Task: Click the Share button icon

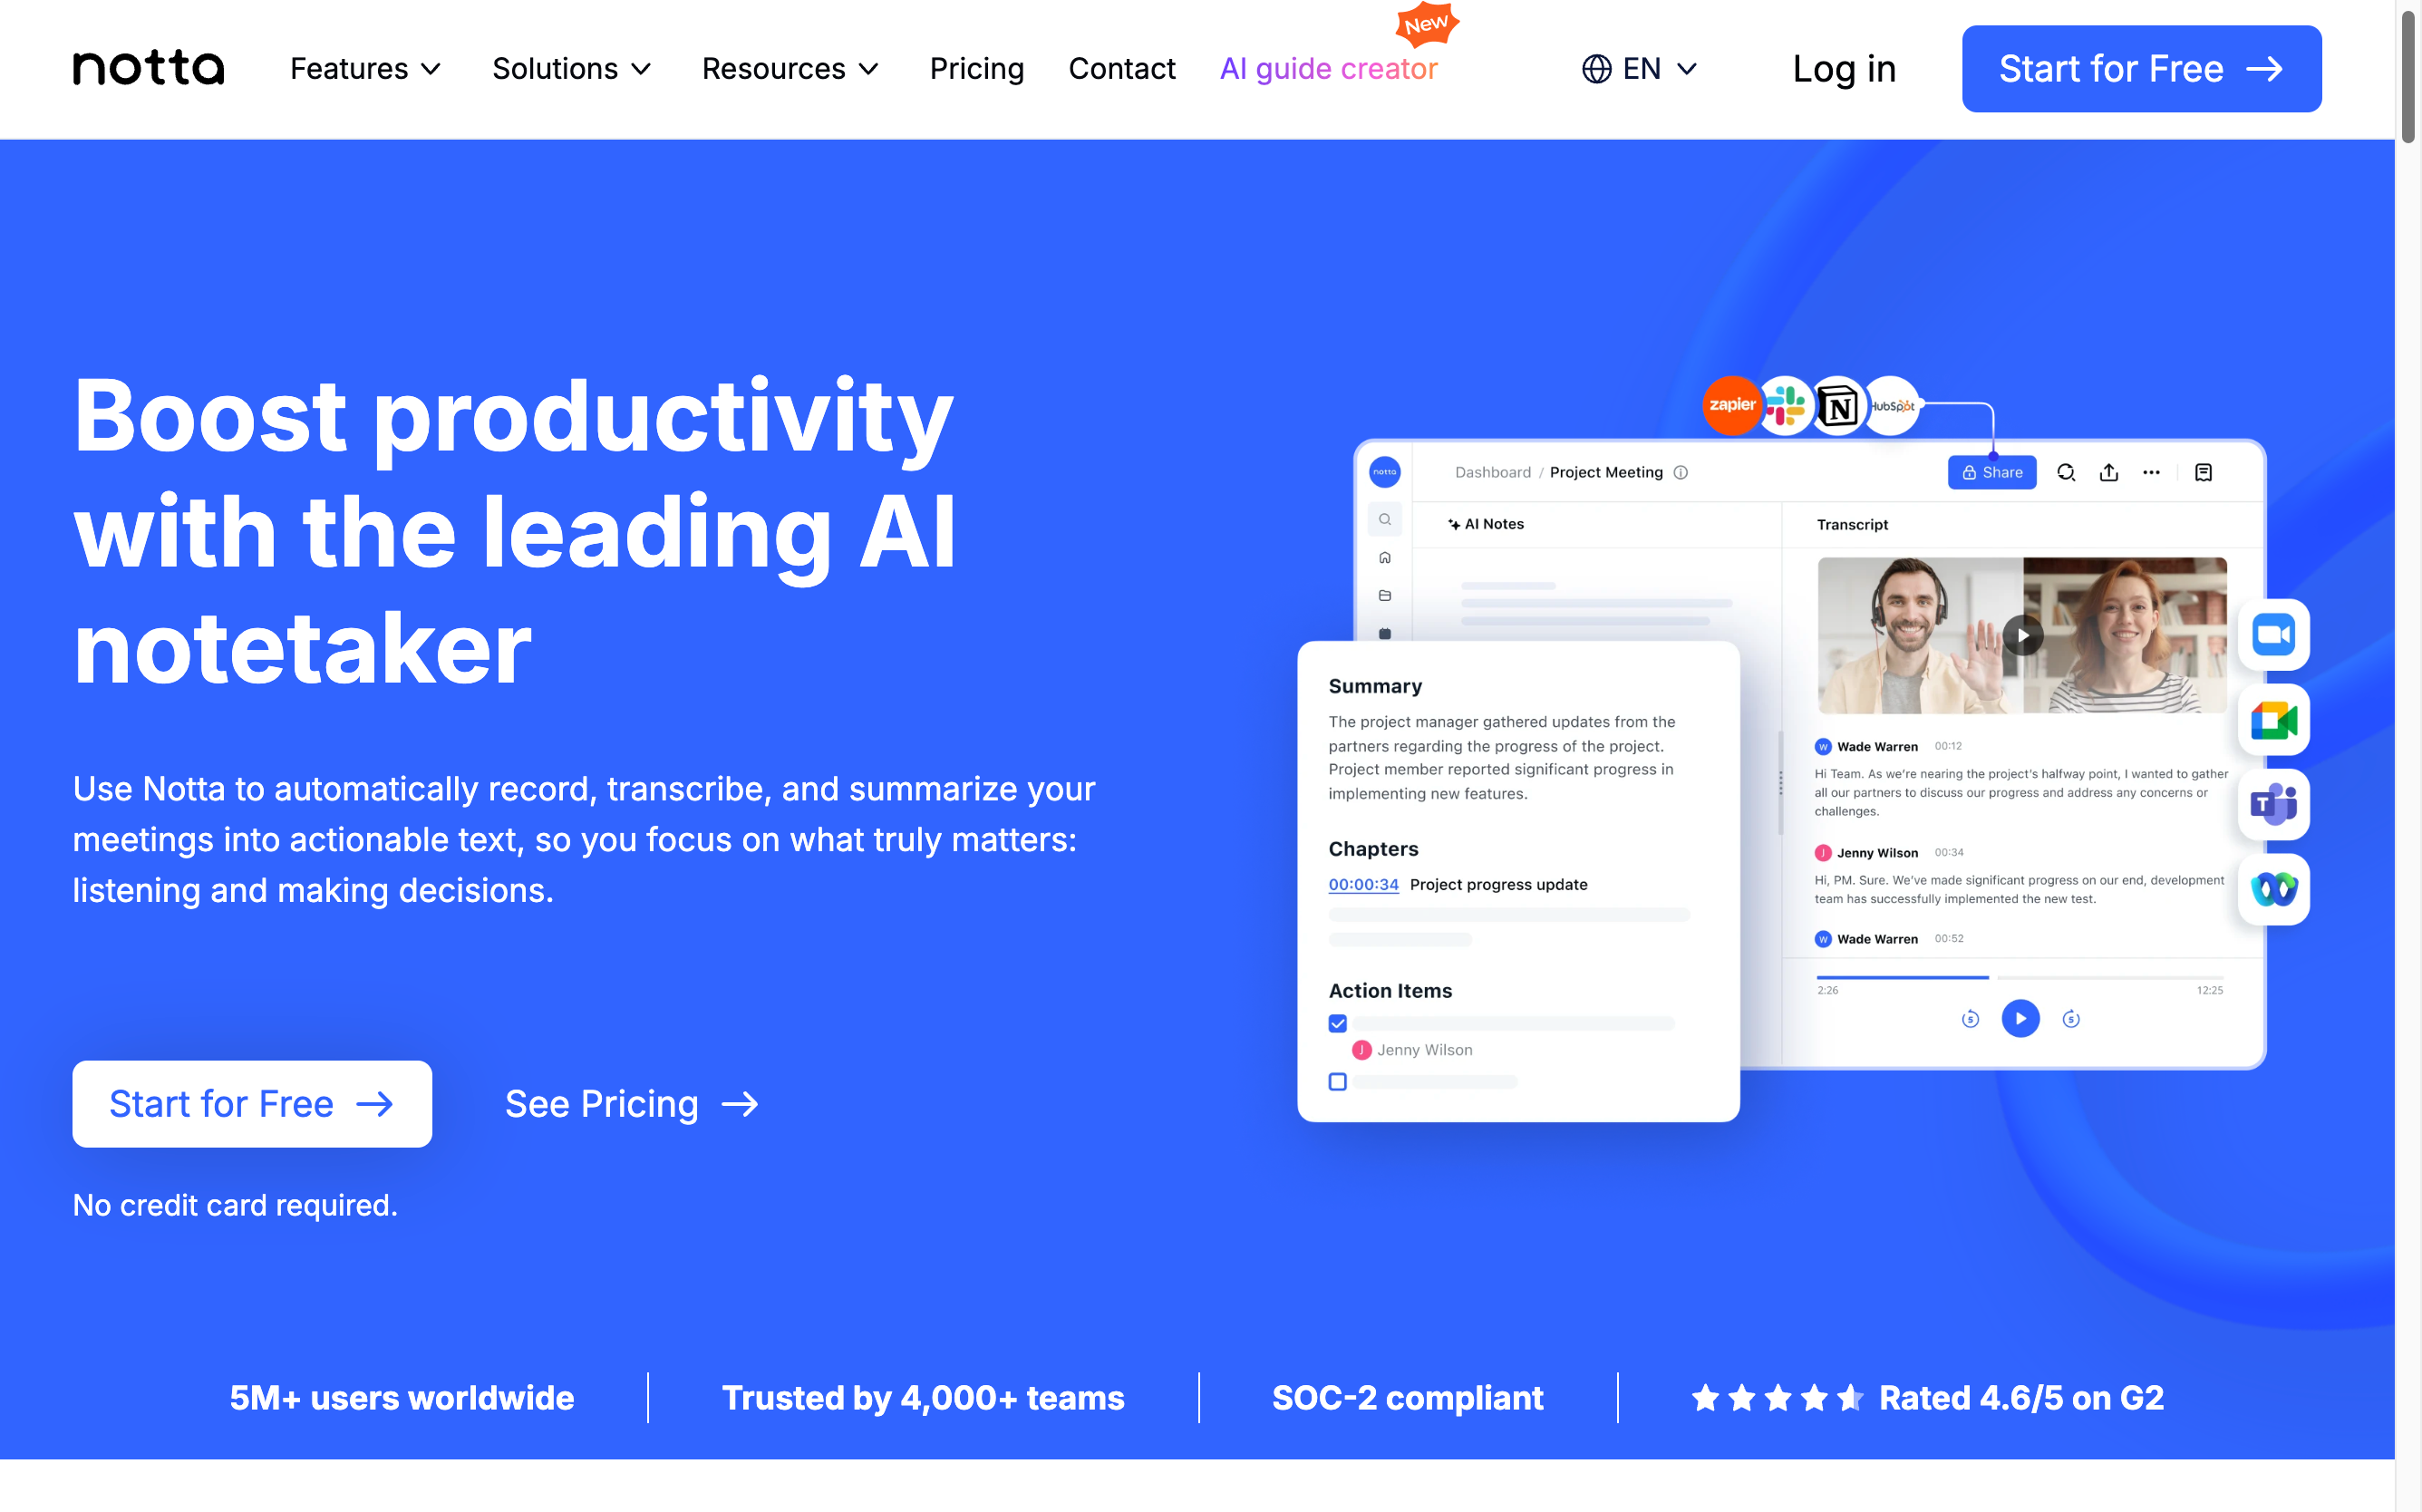Action: tap(1992, 472)
